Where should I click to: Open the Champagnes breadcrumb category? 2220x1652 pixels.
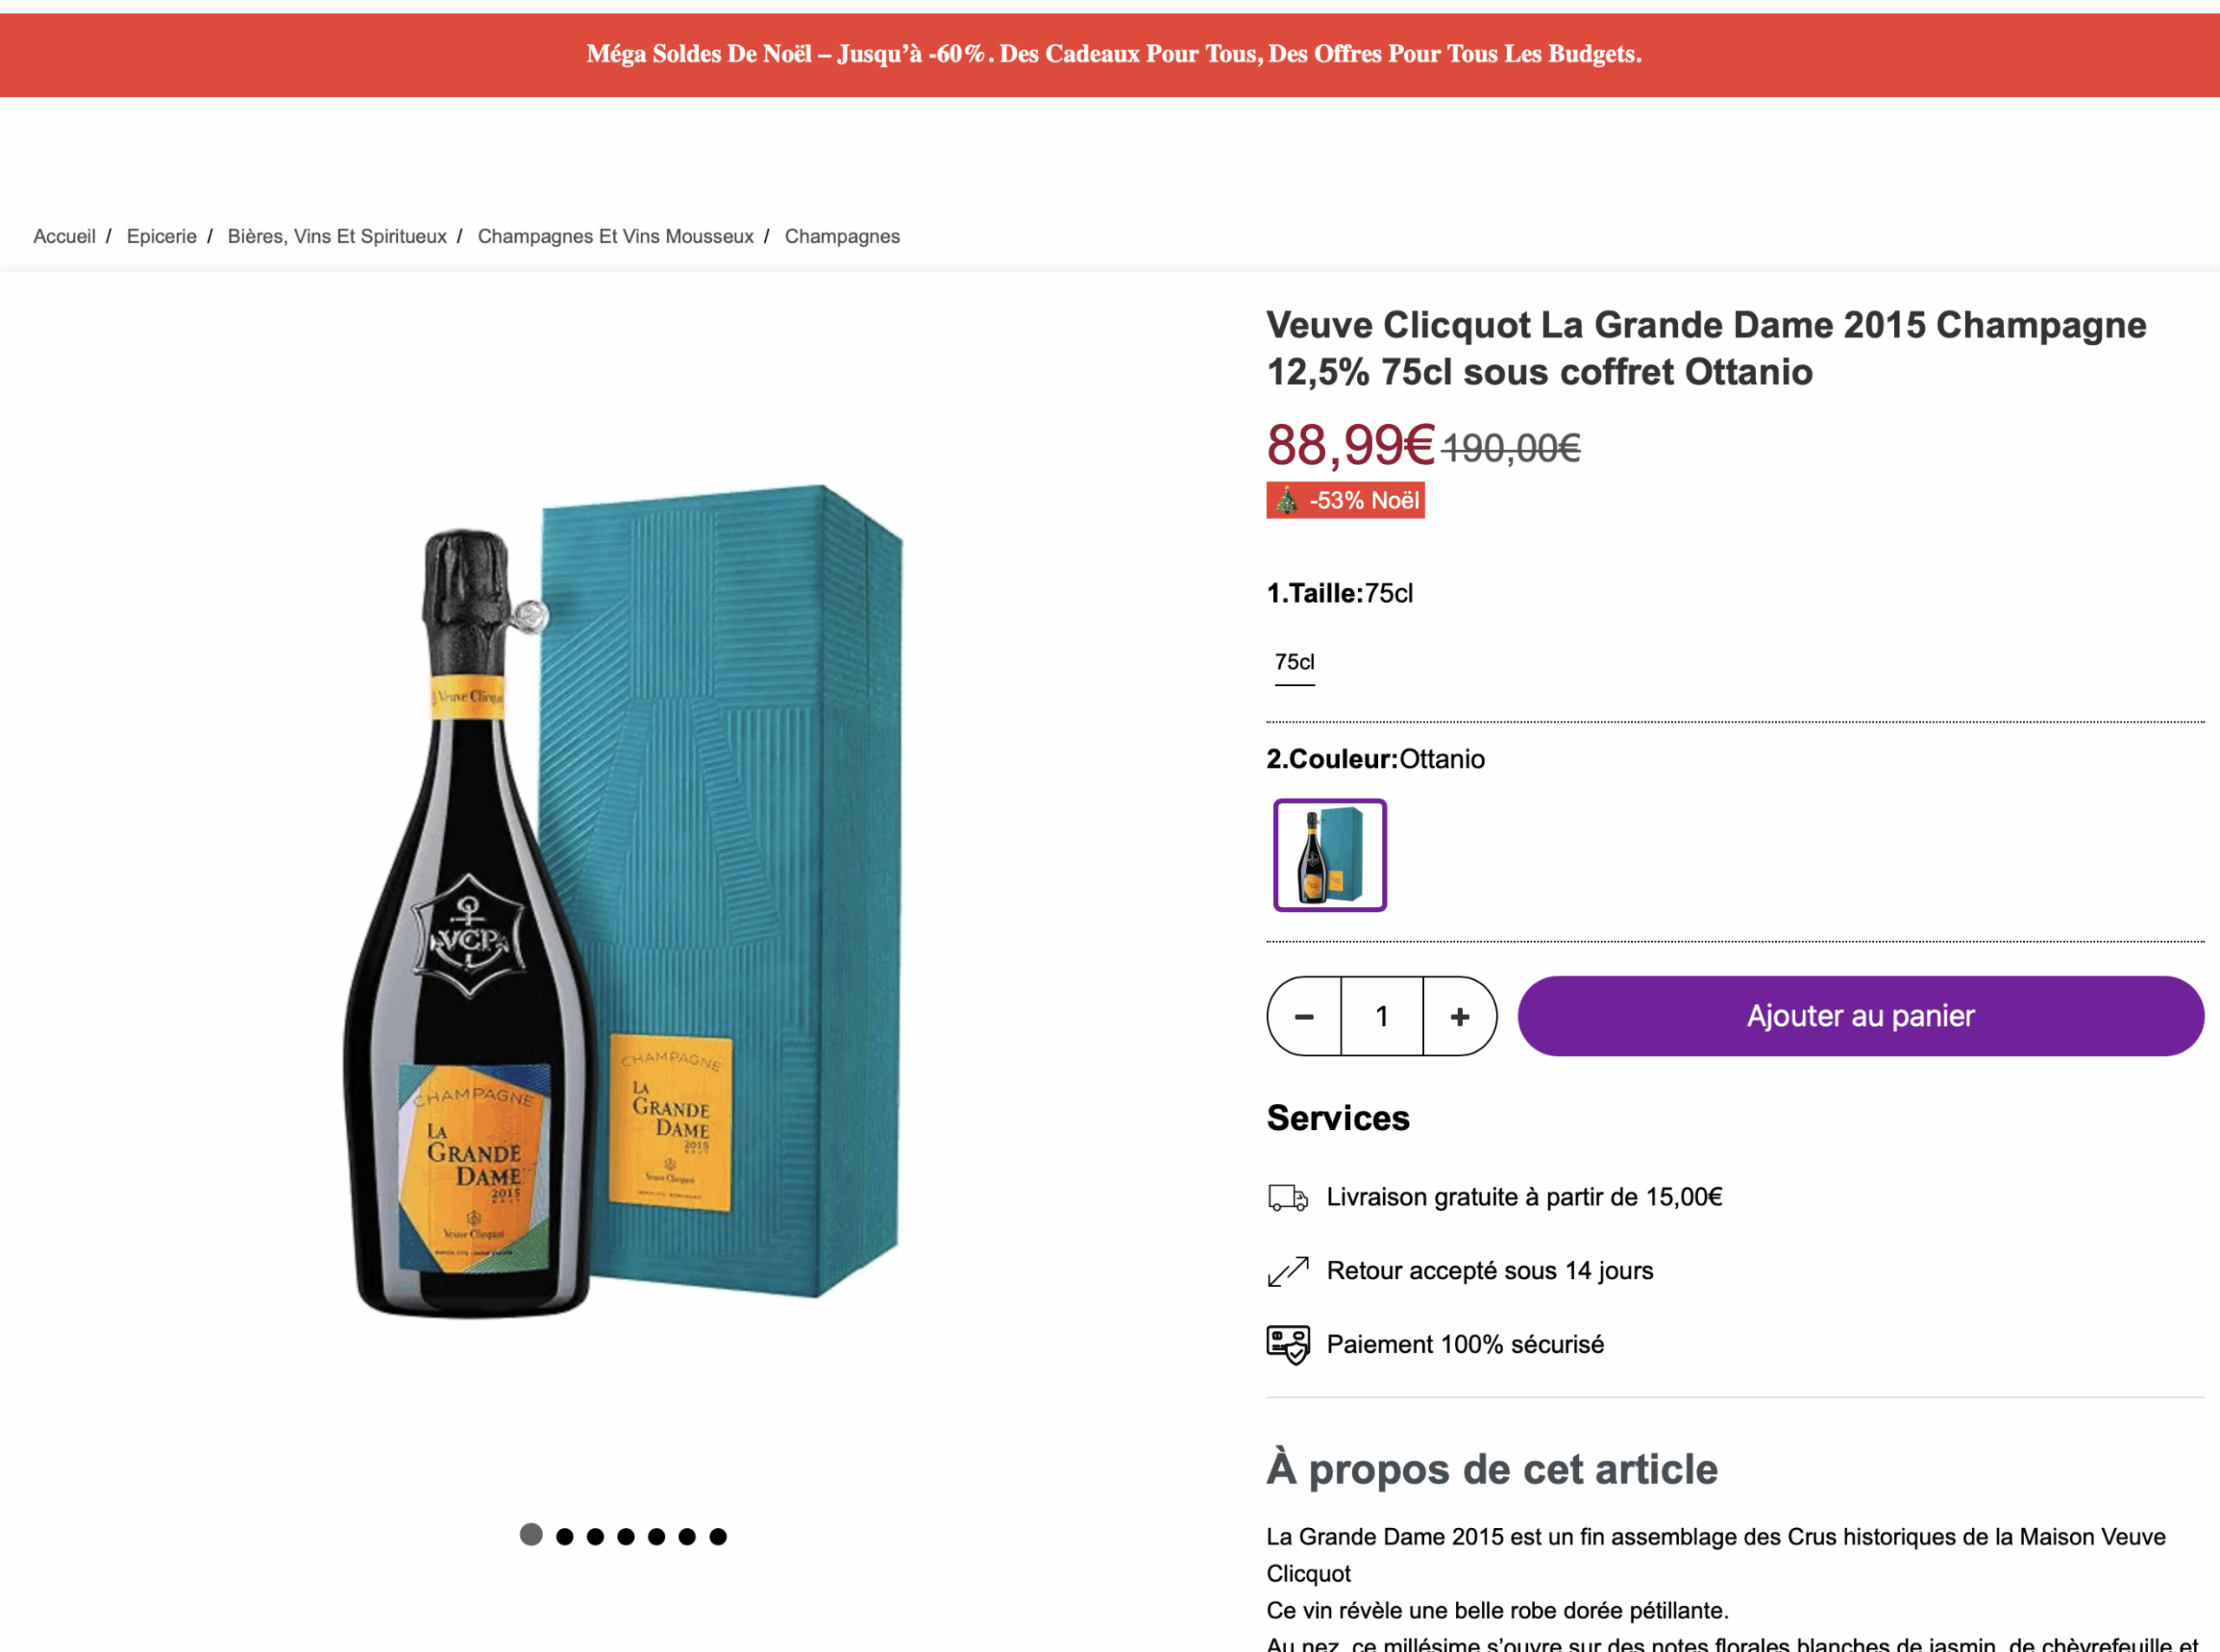coord(842,236)
